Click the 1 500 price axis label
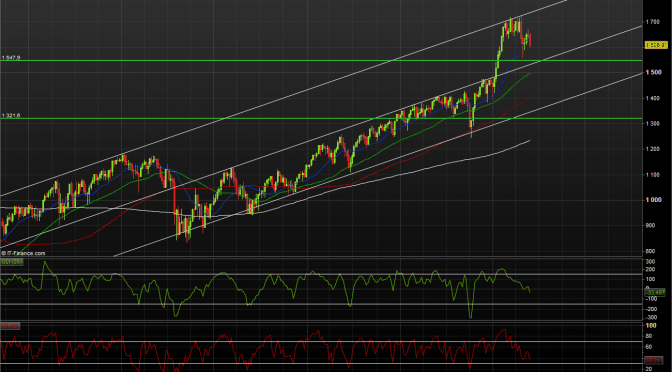This screenshot has width=672, height=372. (x=654, y=72)
